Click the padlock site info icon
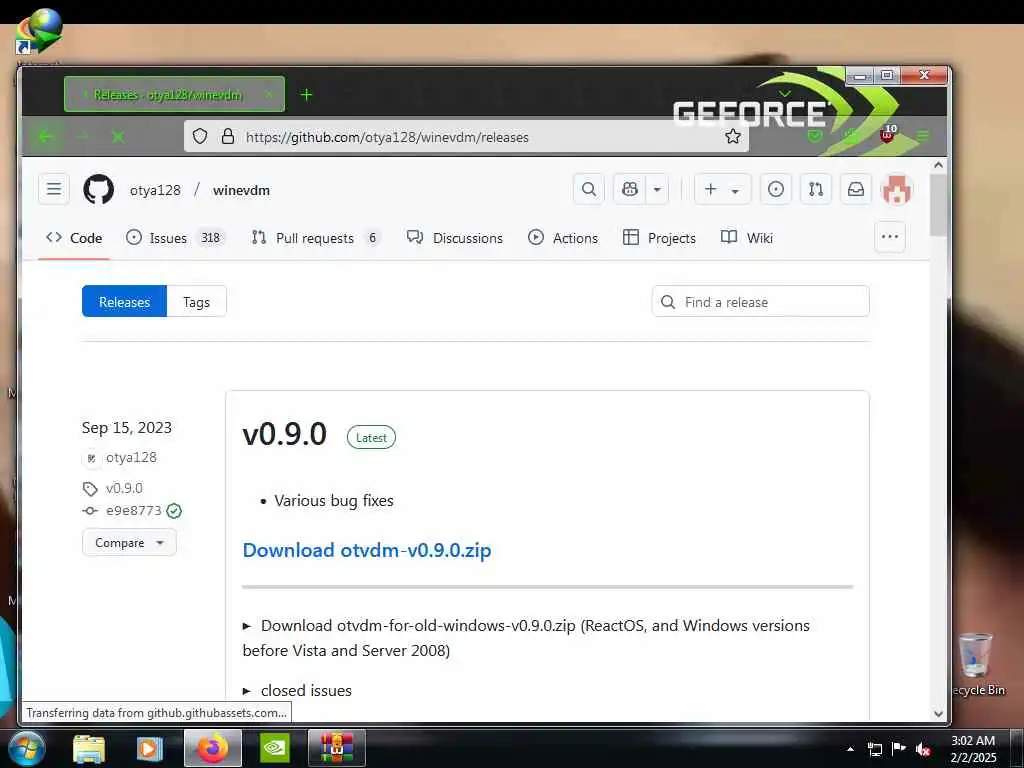 pos(227,136)
